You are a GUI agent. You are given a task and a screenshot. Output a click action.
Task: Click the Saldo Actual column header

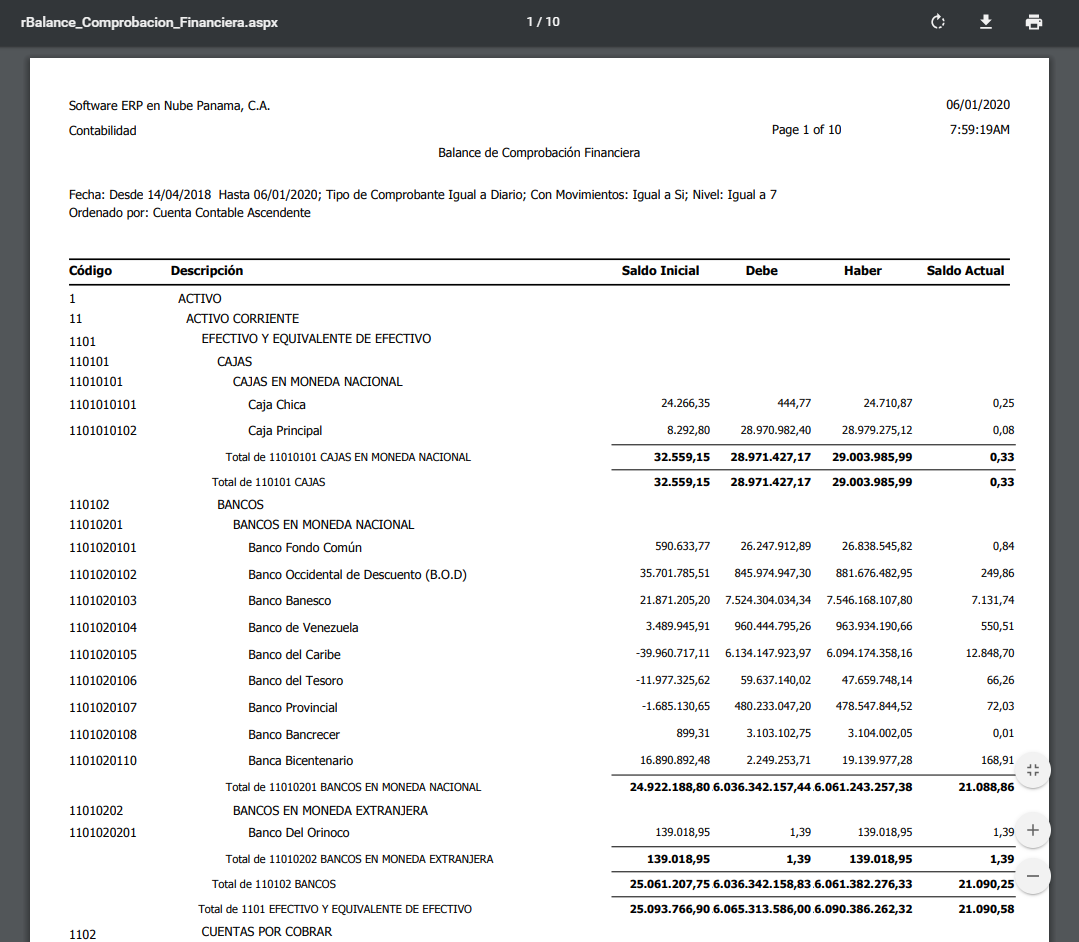coord(965,271)
